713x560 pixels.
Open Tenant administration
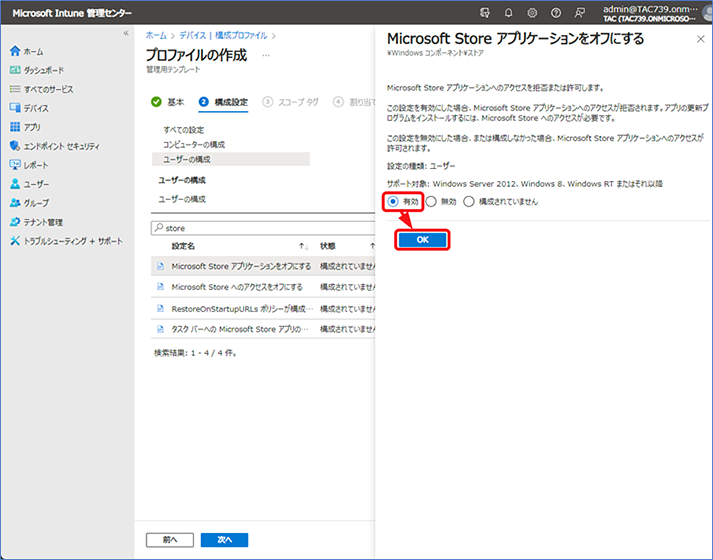[x=36, y=222]
